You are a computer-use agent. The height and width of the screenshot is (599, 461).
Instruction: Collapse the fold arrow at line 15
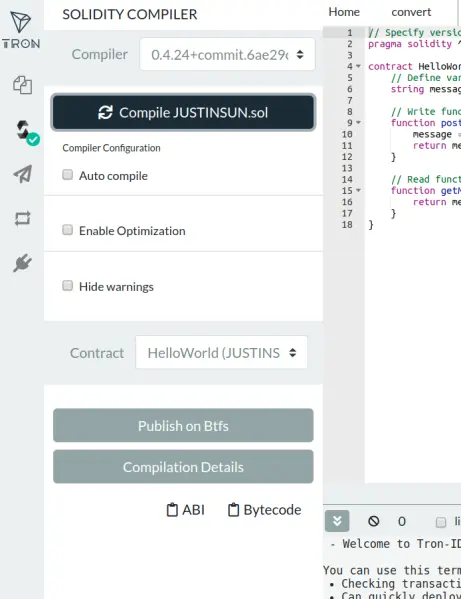(358, 190)
